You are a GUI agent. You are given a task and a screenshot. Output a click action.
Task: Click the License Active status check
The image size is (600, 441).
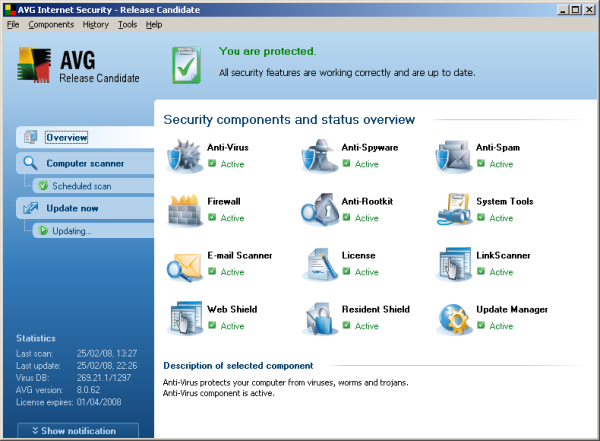point(346,271)
